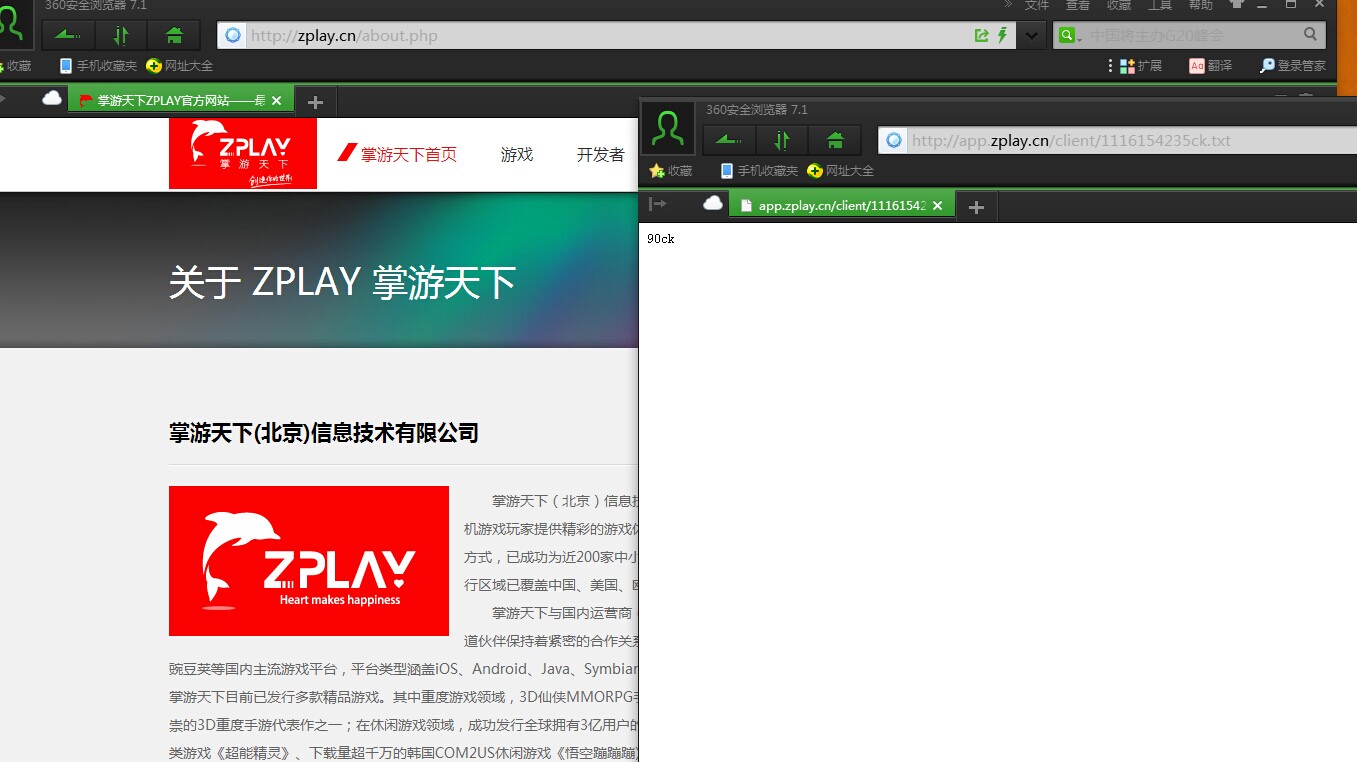The width and height of the screenshot is (1357, 762).
Task: Click home icon in the app.zplay.cn window
Action: (x=835, y=140)
